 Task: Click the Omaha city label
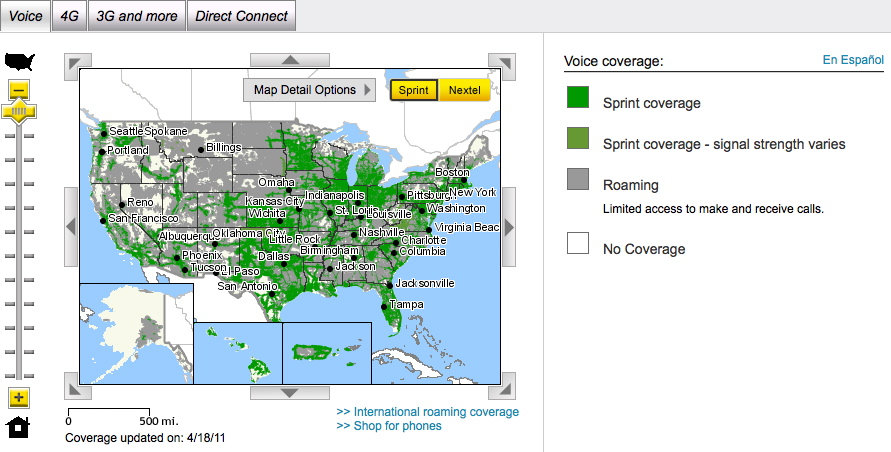coord(276,183)
